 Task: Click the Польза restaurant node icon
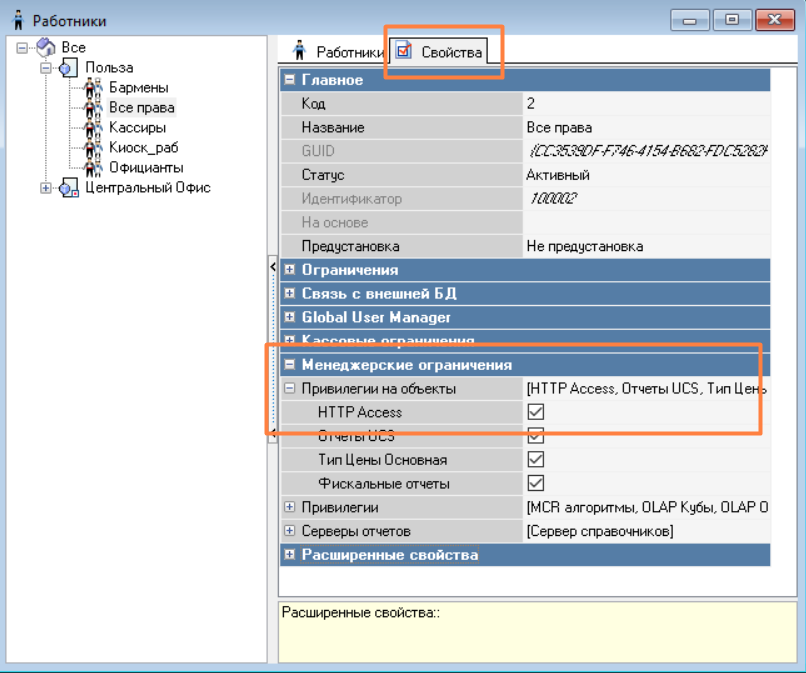click(x=68, y=68)
